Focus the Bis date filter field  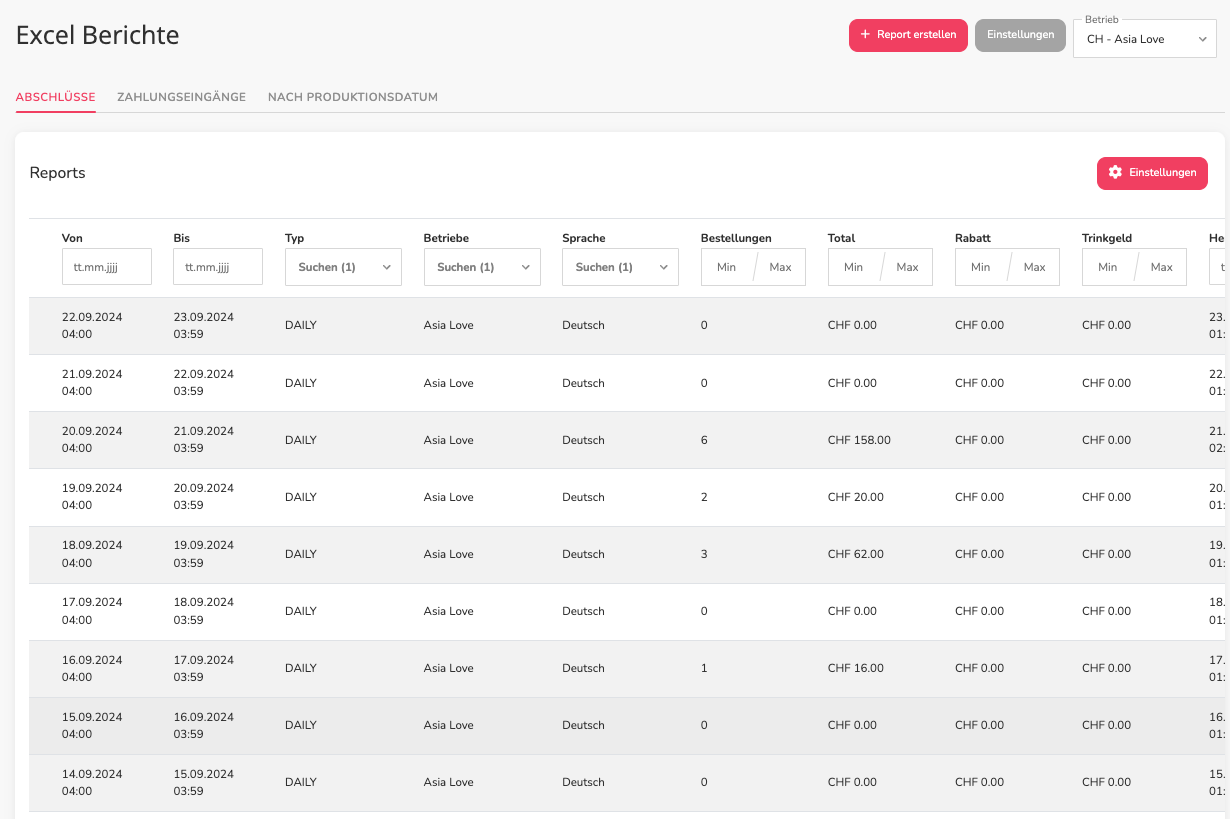pos(218,267)
